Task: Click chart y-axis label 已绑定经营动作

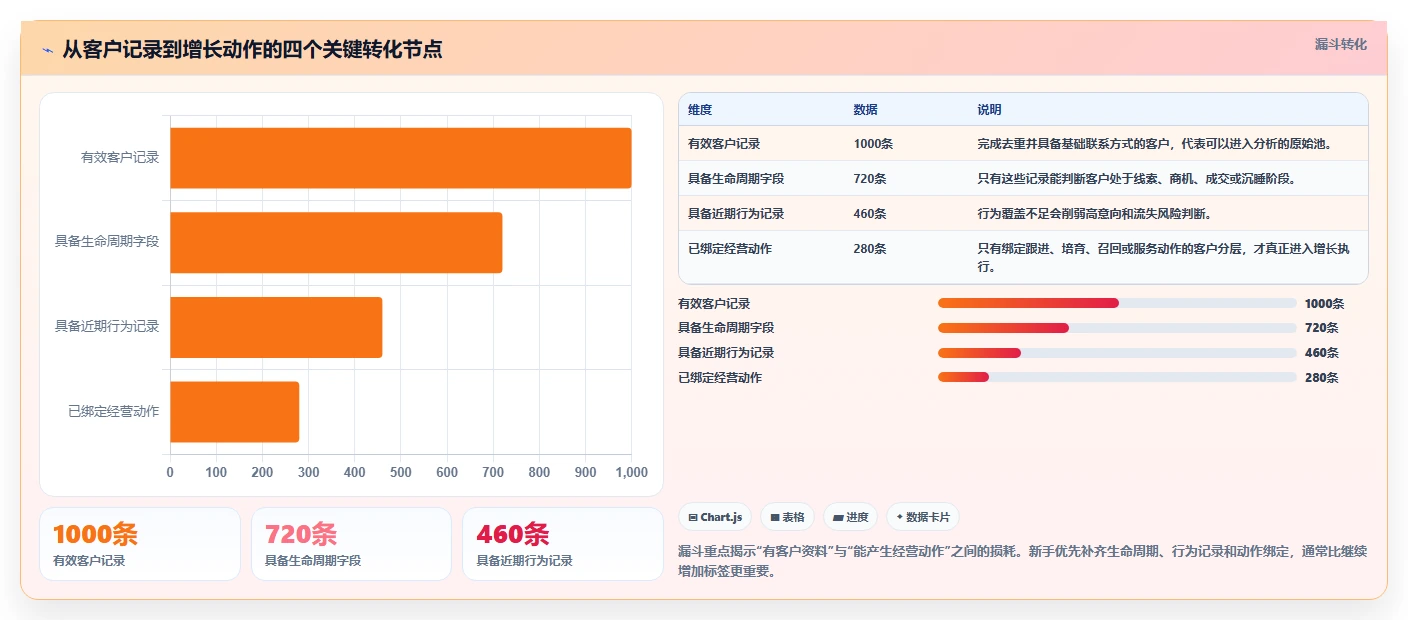Action: [x=114, y=412]
